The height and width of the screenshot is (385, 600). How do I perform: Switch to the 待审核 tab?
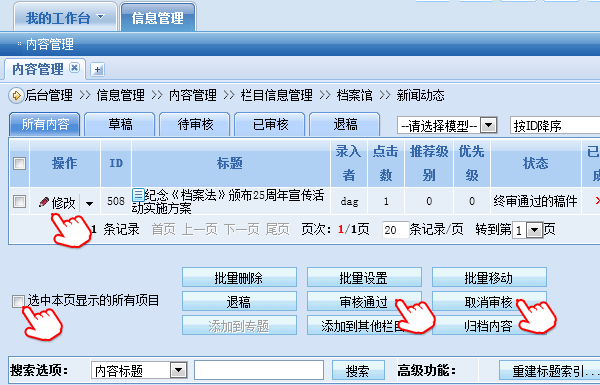195,124
